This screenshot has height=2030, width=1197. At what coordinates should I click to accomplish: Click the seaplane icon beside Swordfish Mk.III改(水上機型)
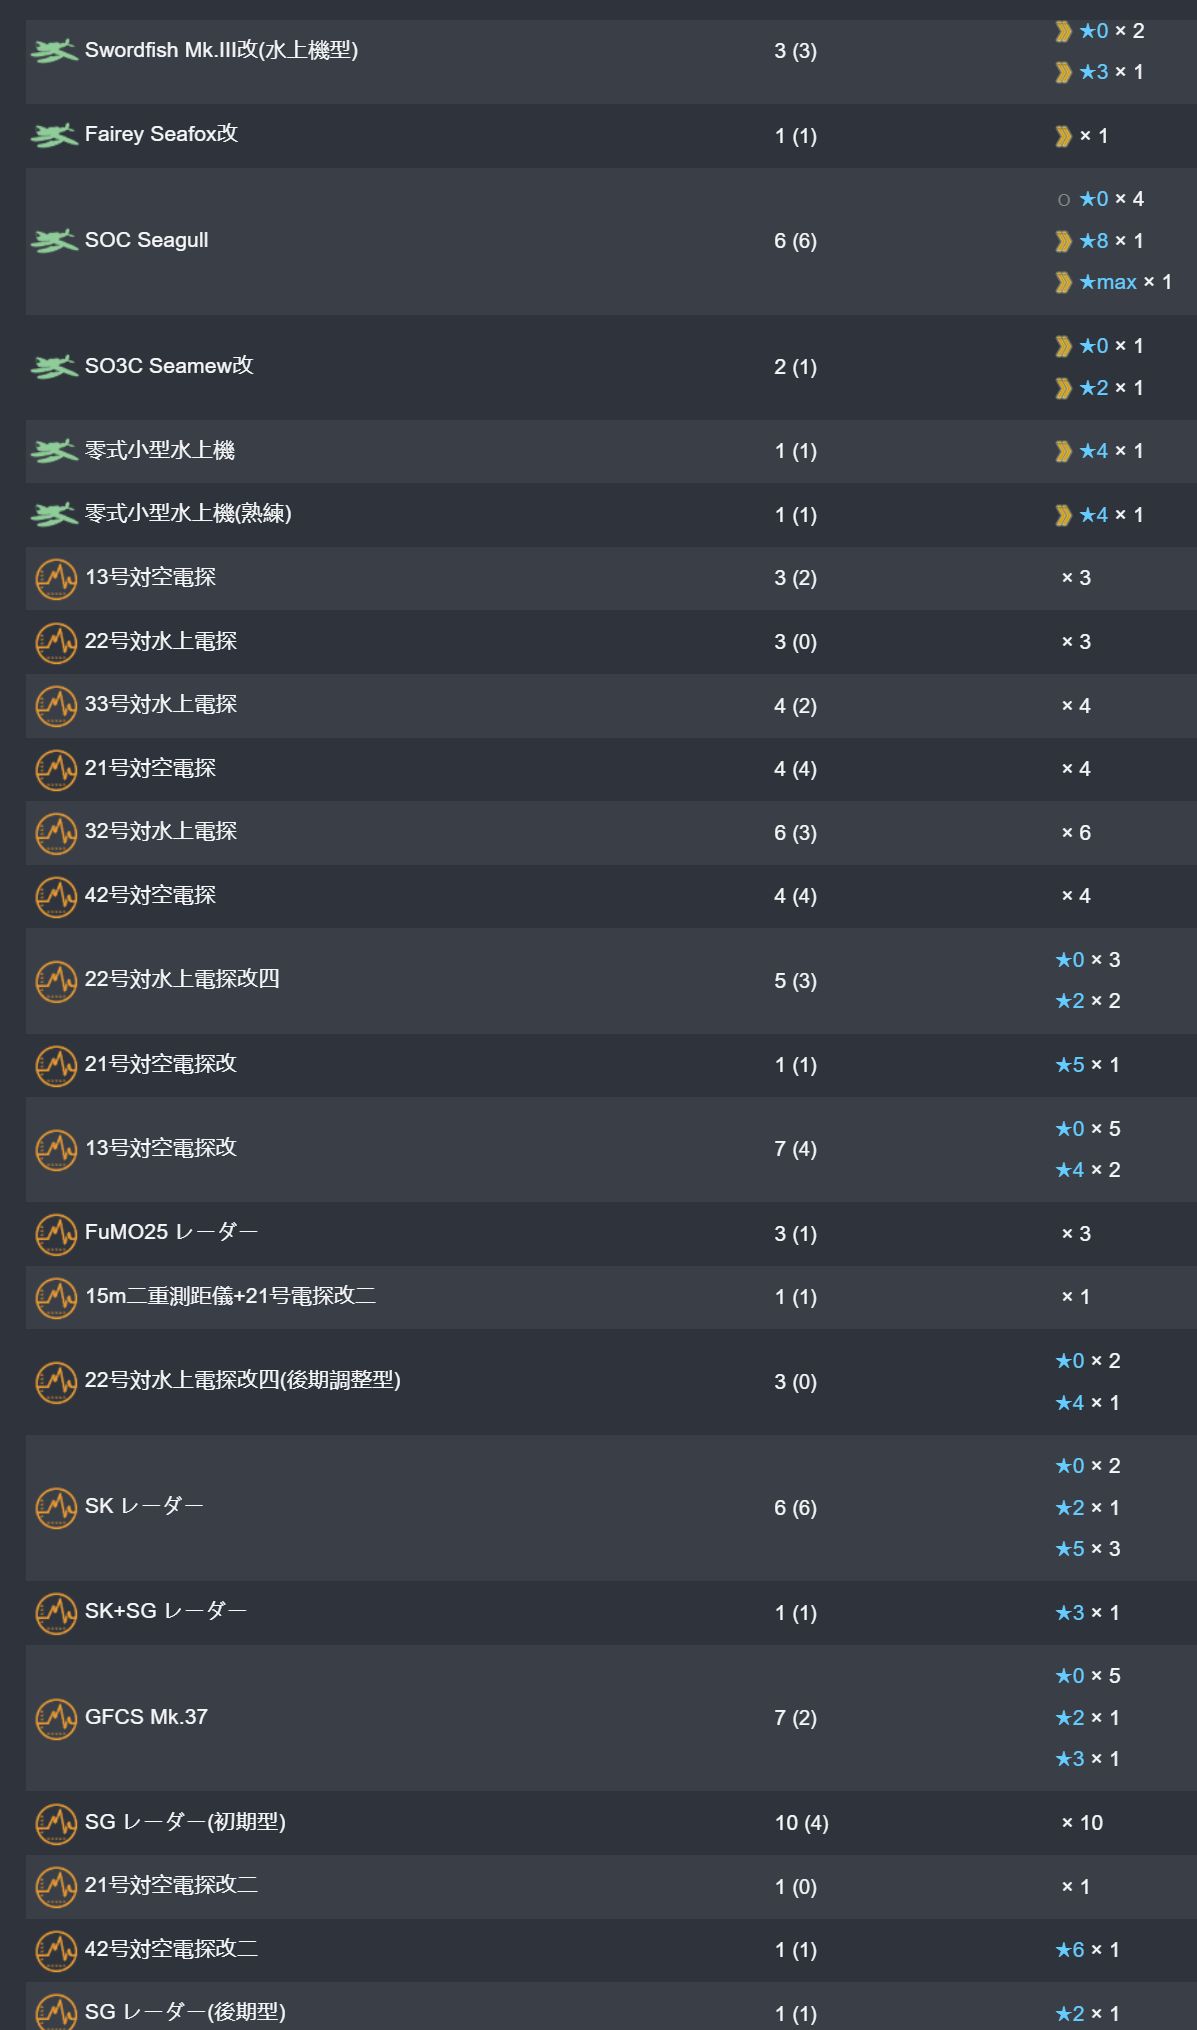click(54, 51)
